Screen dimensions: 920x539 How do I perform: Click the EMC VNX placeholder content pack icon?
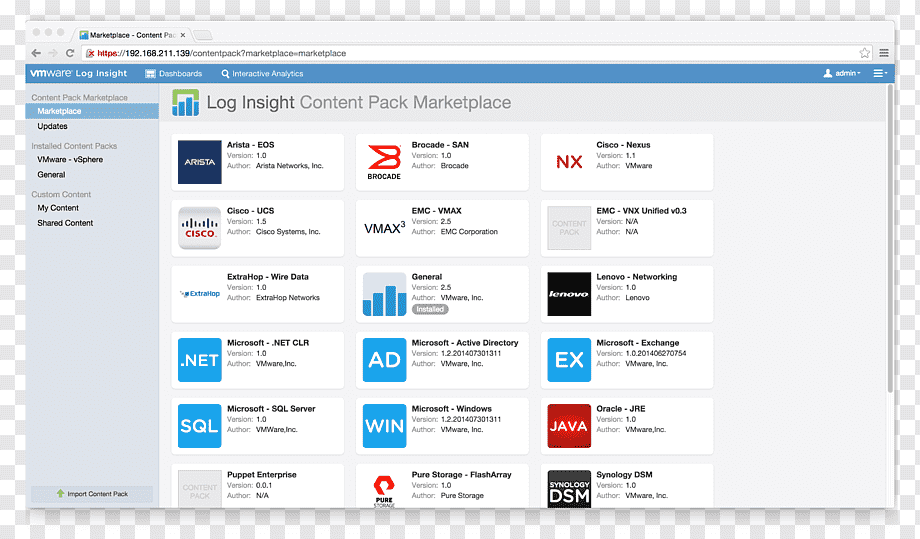pyautogui.click(x=569, y=228)
